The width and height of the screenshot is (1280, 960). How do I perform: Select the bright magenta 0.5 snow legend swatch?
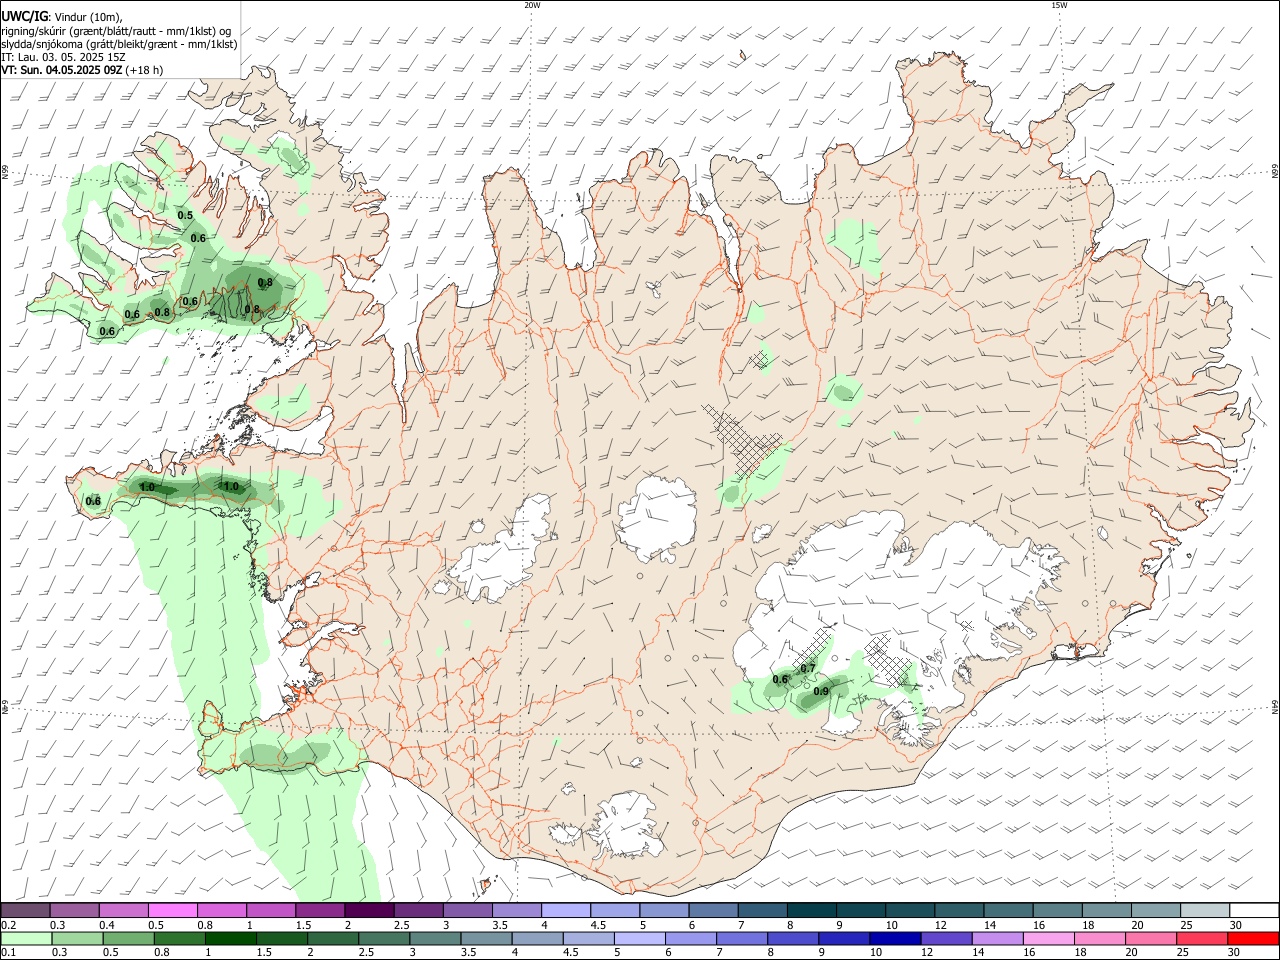coord(173,910)
